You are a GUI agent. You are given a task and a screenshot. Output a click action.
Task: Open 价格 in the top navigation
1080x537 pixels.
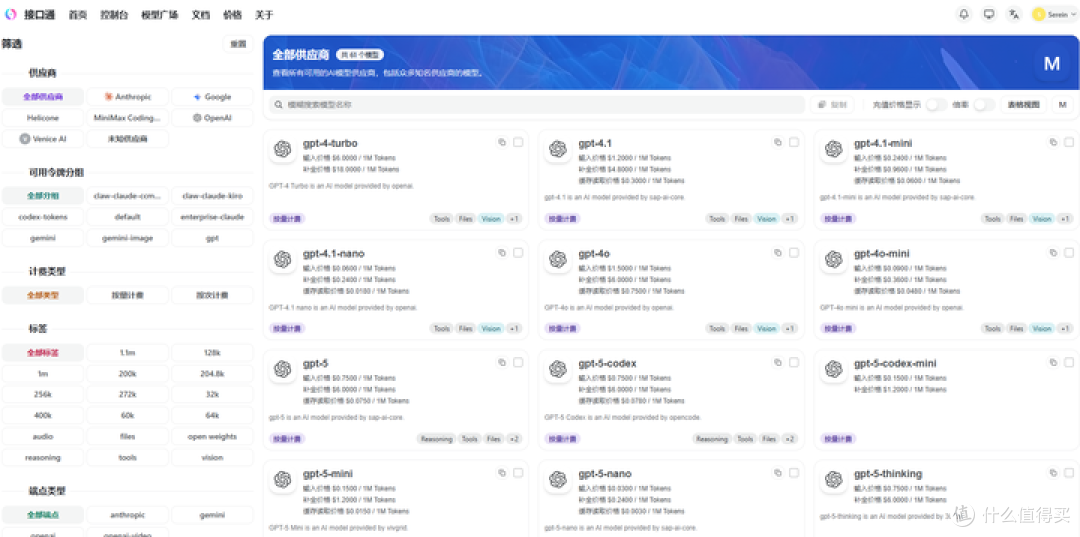(233, 14)
